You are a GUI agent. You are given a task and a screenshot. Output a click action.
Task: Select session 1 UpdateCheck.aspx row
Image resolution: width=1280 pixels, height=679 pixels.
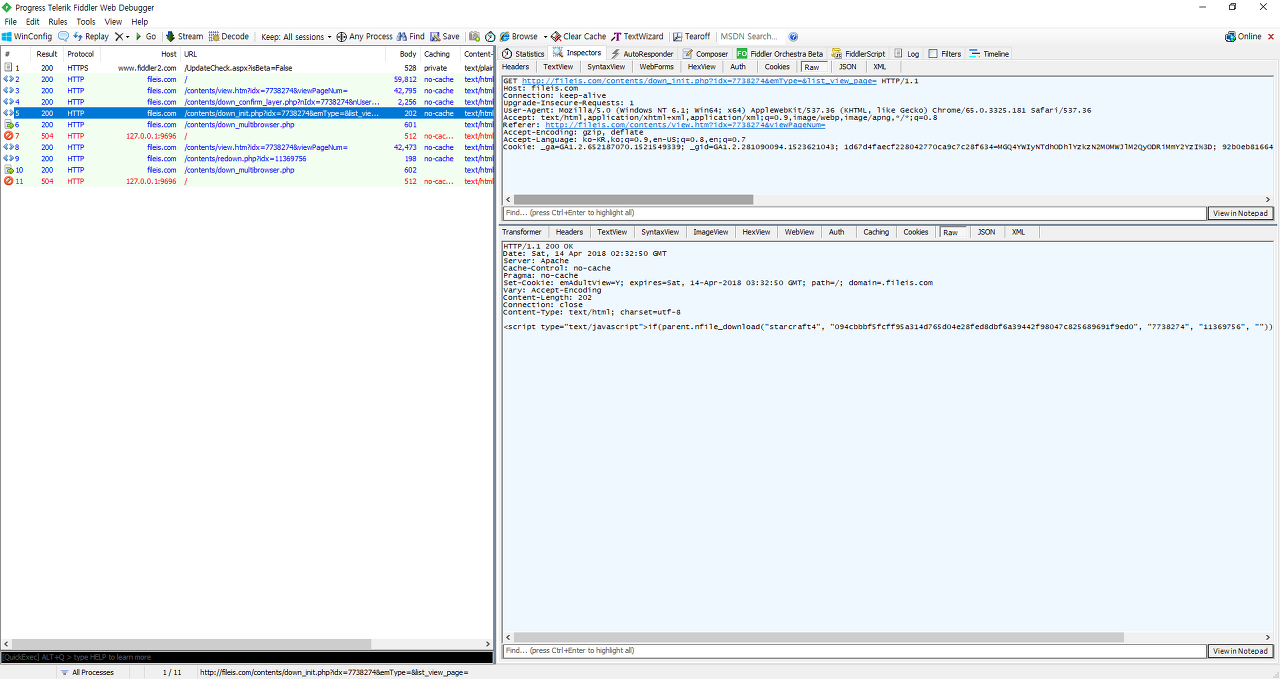247,68
